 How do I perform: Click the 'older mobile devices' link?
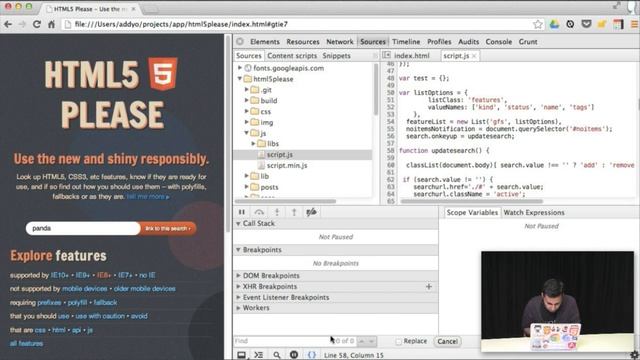144,289
